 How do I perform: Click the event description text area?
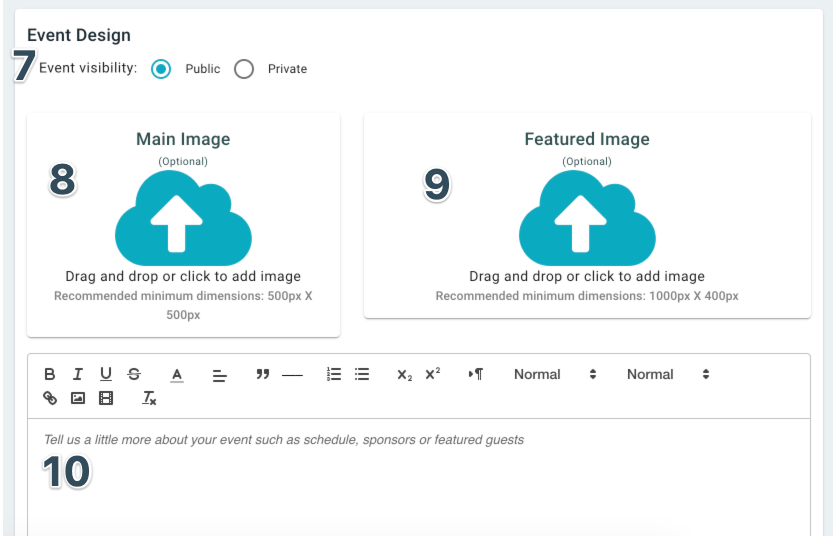click(419, 477)
